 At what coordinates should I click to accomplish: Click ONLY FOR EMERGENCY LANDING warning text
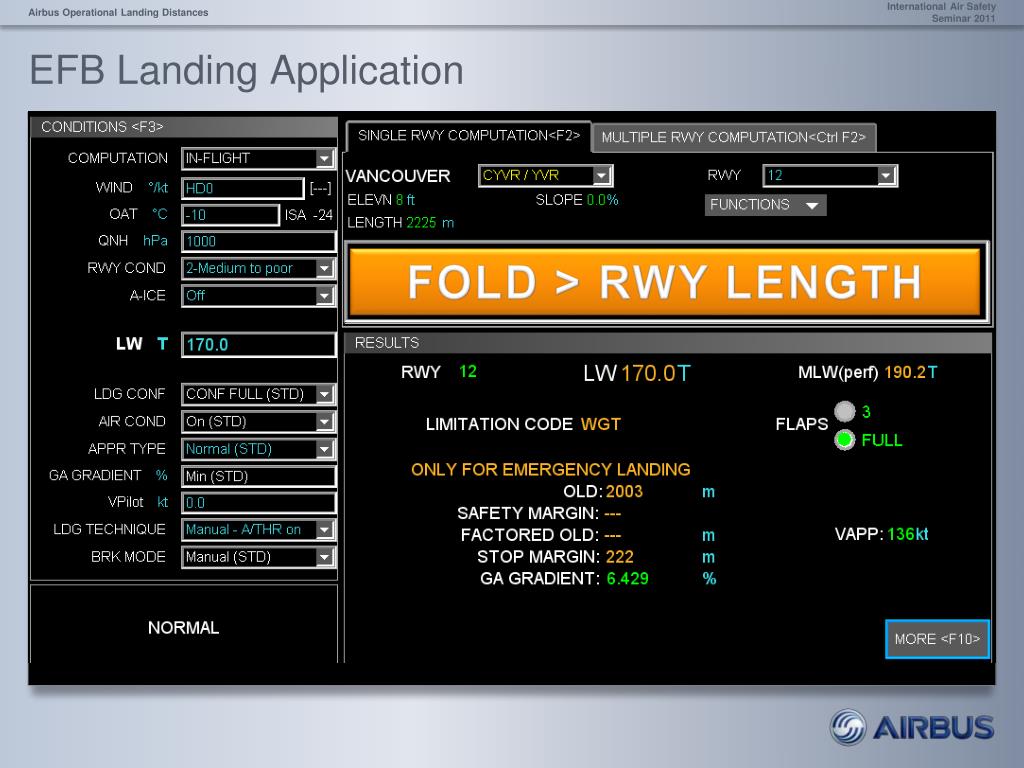[x=551, y=470]
